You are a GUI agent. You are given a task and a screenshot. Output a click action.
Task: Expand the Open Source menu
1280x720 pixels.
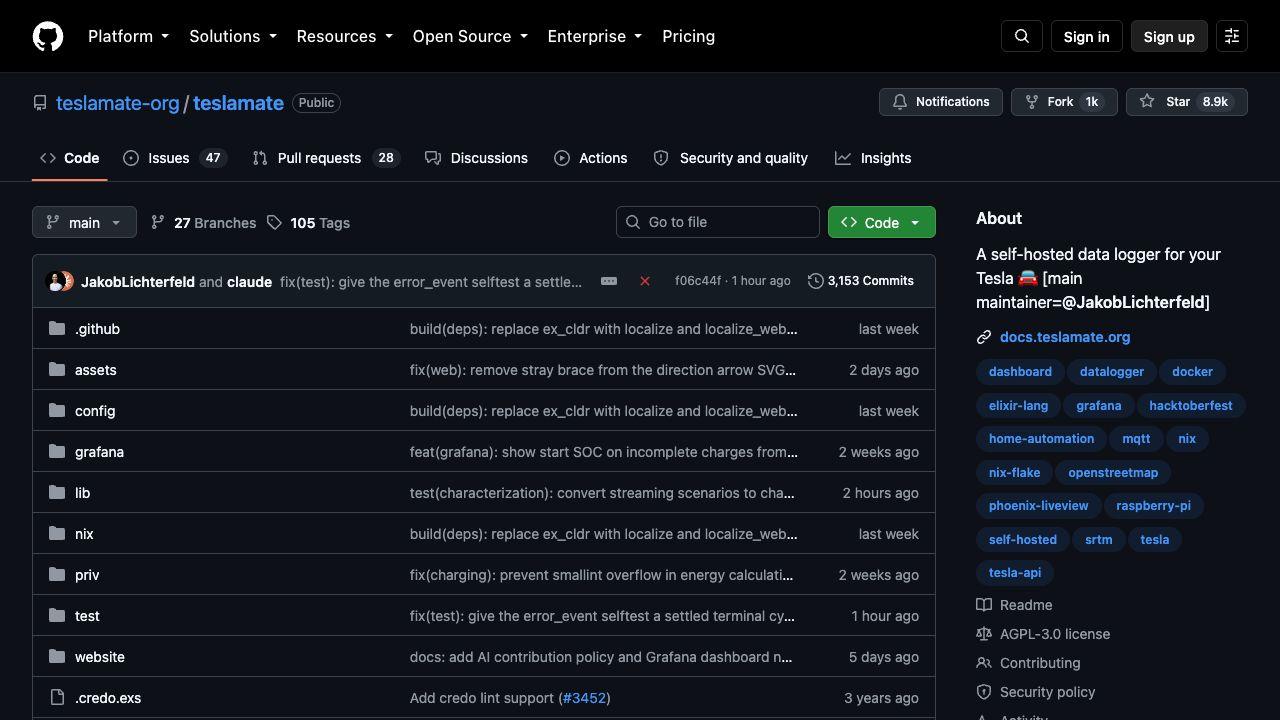click(x=470, y=36)
